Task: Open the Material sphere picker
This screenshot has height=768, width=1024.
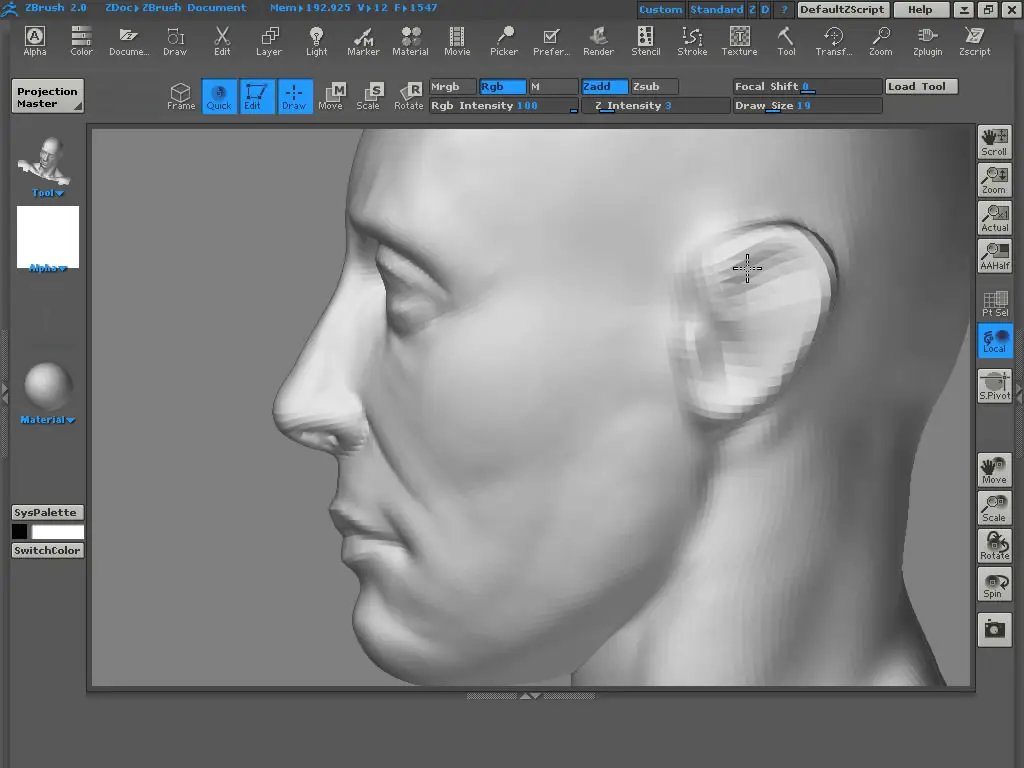Action: click(x=47, y=391)
